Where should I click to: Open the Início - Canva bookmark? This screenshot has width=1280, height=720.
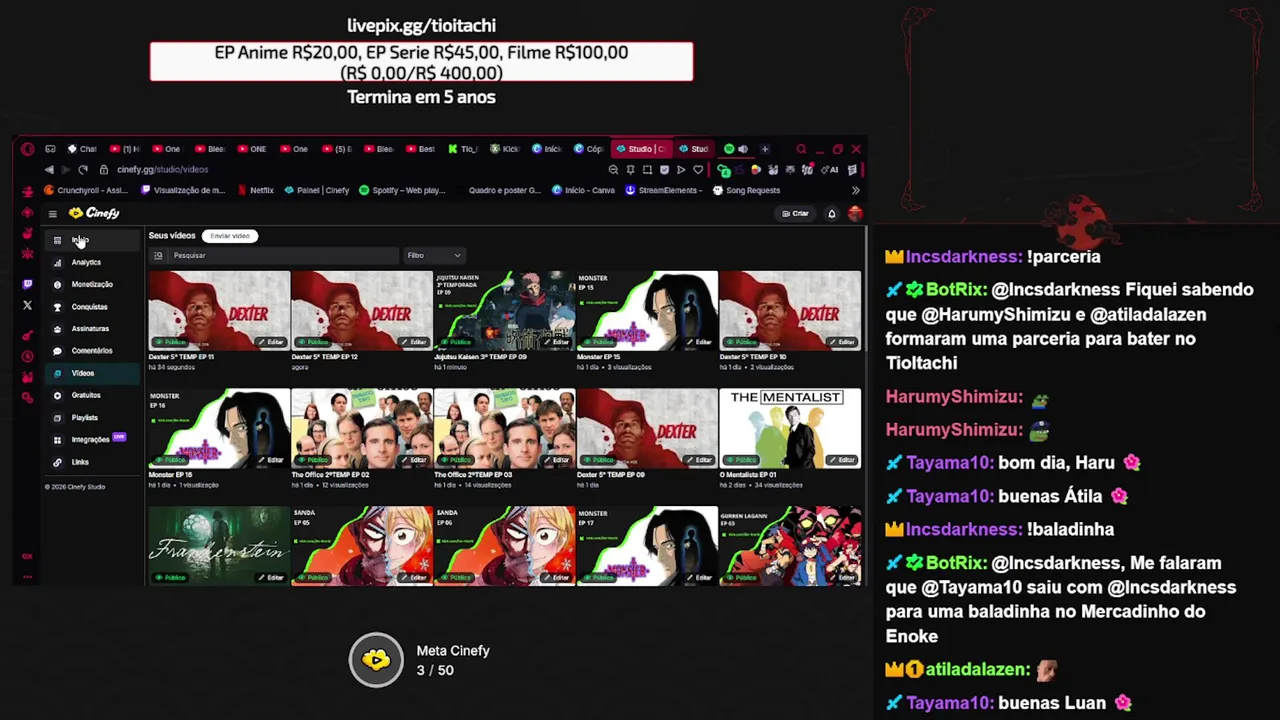585,190
